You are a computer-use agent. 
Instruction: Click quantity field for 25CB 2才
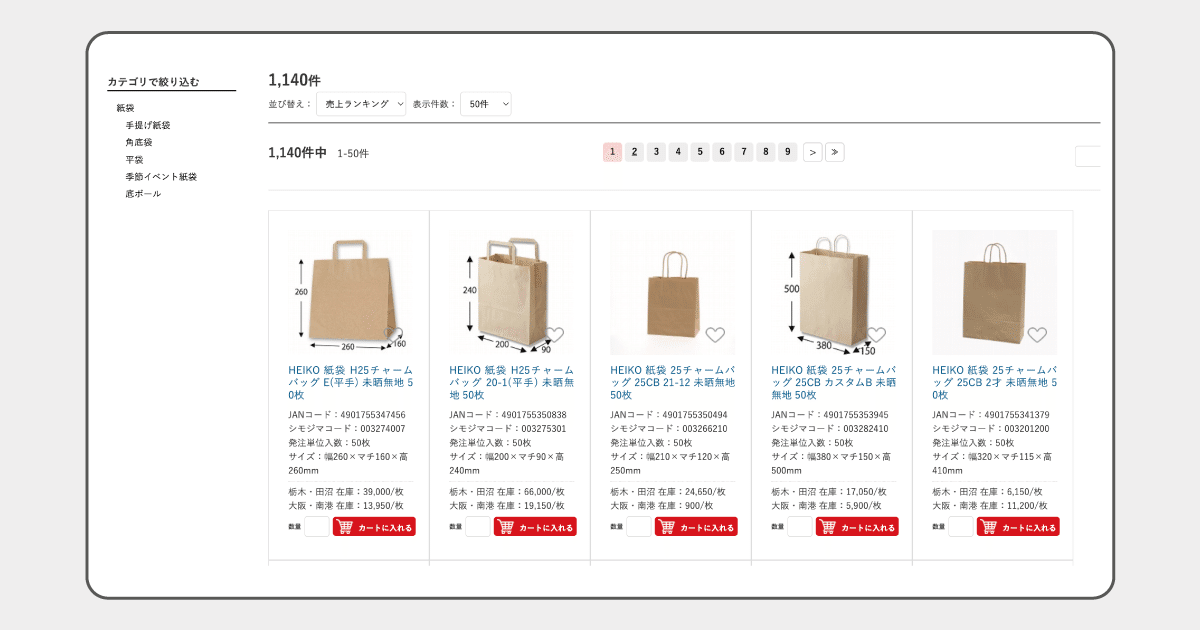[x=961, y=527]
